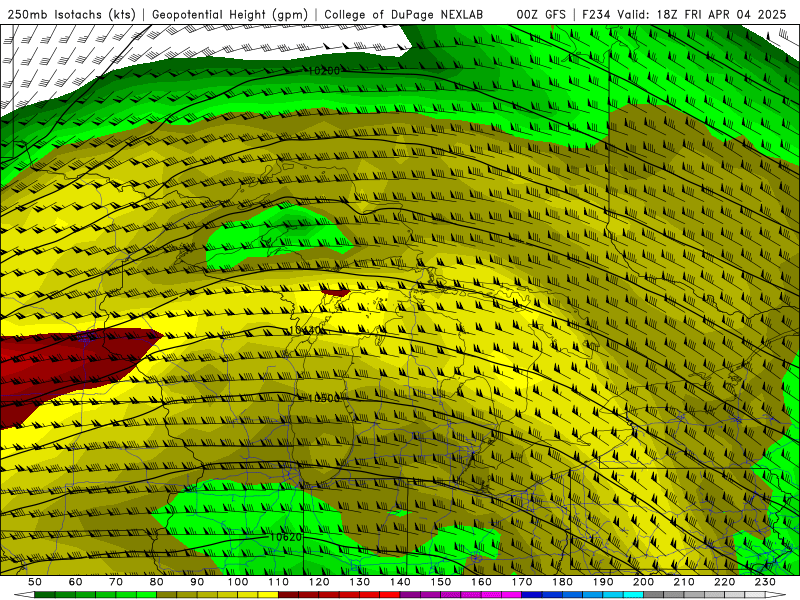This screenshot has width=800, height=600.
Task: Click the small maroon jet-max patch mid-map
Action: point(336,292)
